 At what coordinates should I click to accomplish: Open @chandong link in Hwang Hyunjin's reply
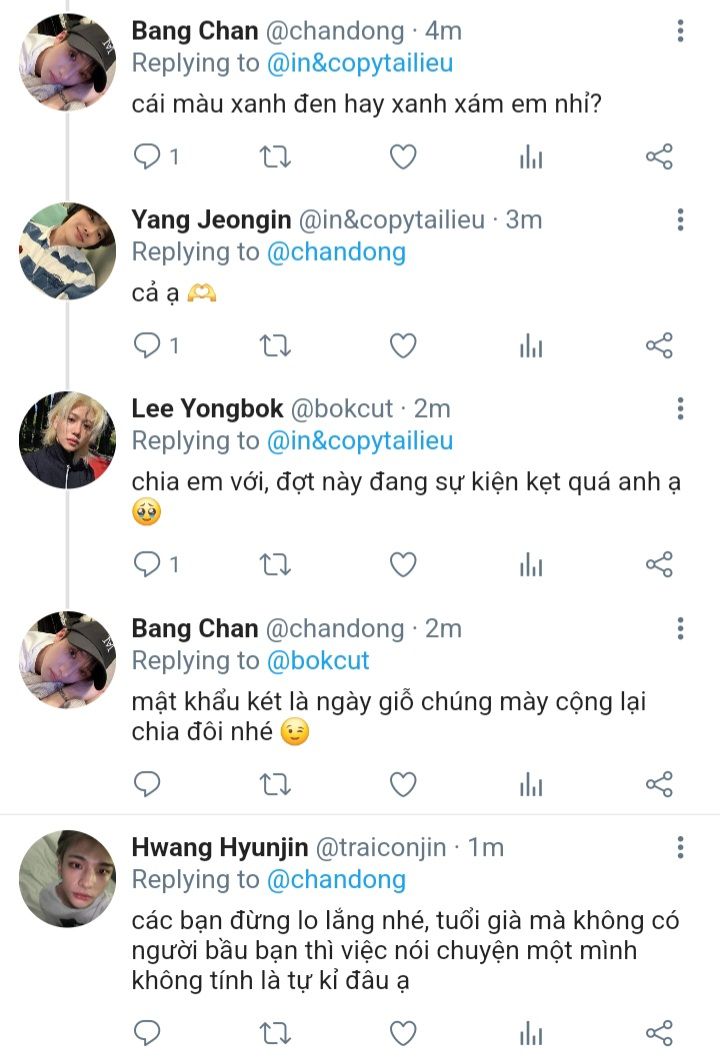336,879
